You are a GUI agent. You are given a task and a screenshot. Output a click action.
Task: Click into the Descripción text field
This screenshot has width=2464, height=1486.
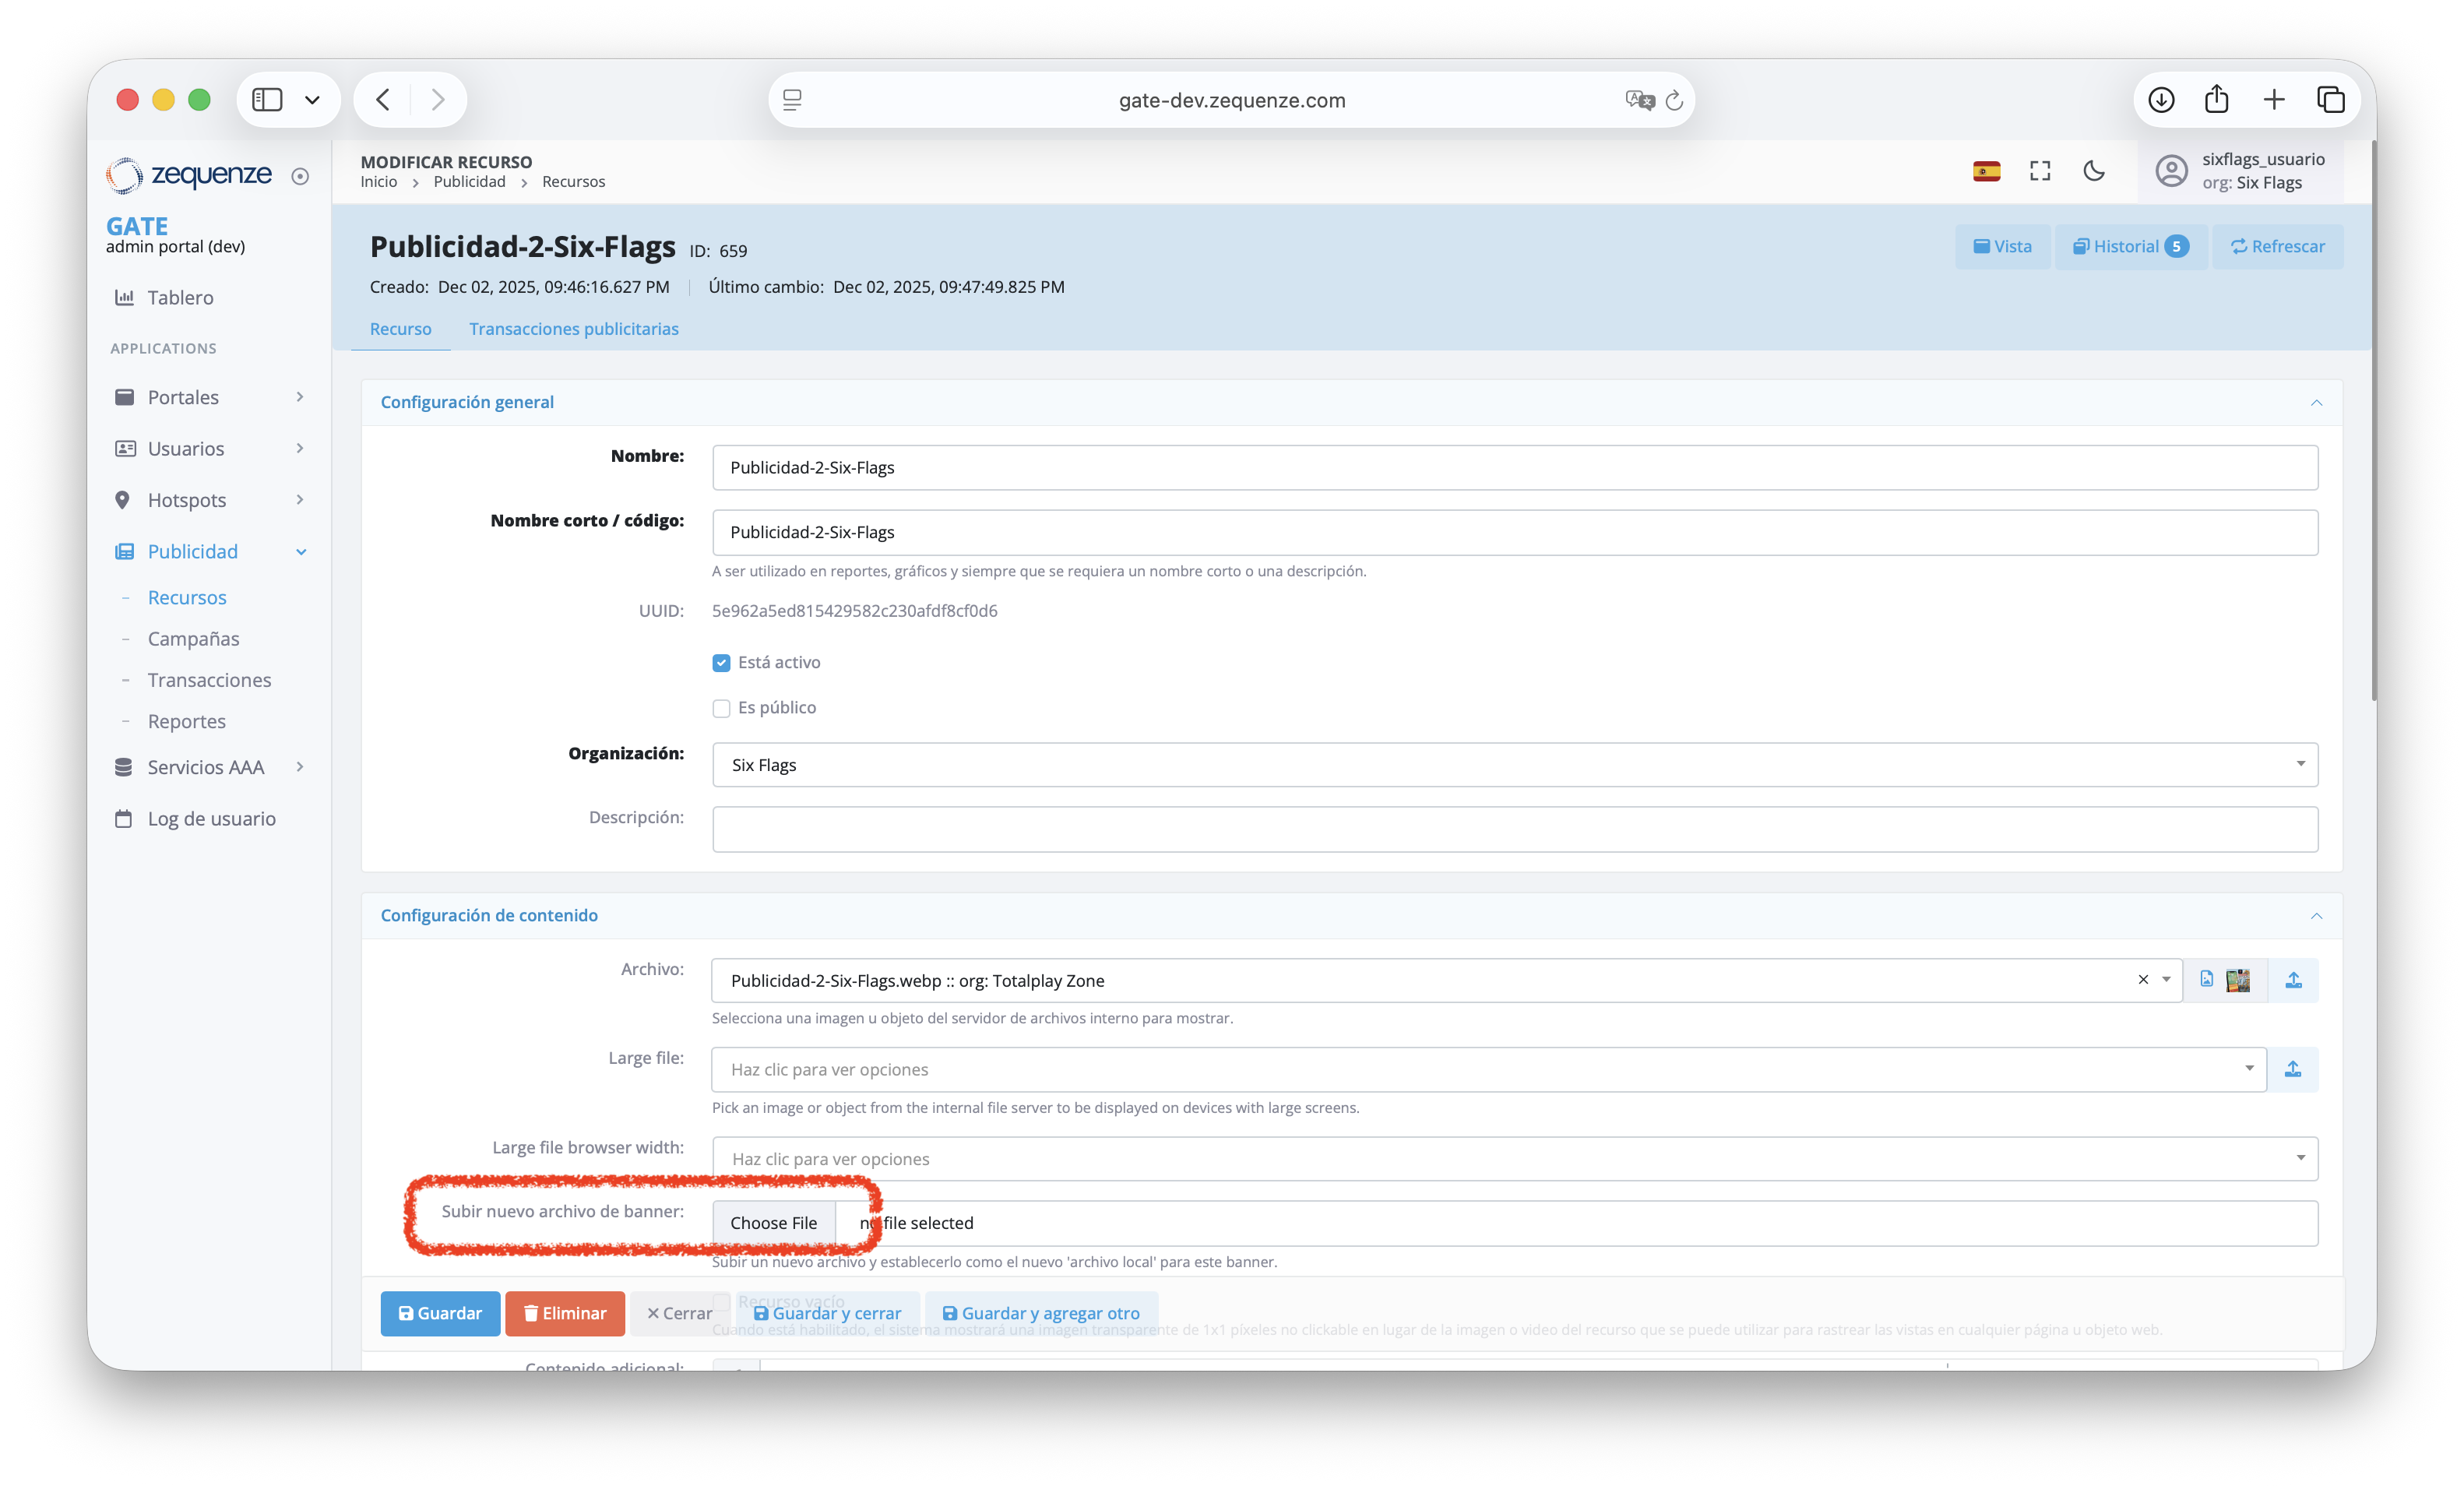coord(1514,829)
